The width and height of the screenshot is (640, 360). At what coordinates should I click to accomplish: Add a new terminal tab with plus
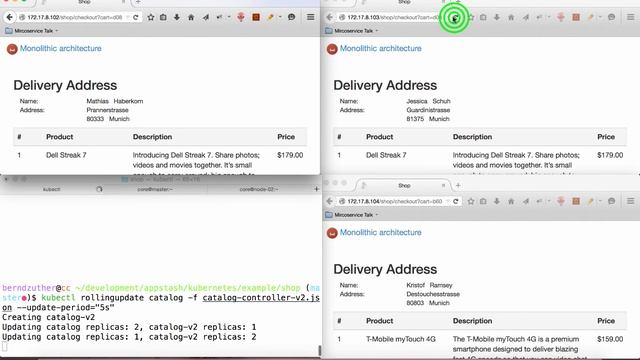[316, 189]
